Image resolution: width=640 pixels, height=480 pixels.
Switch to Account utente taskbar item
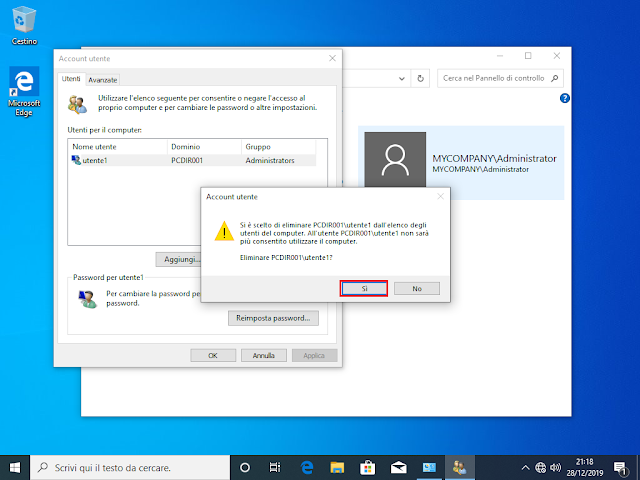tap(460, 468)
